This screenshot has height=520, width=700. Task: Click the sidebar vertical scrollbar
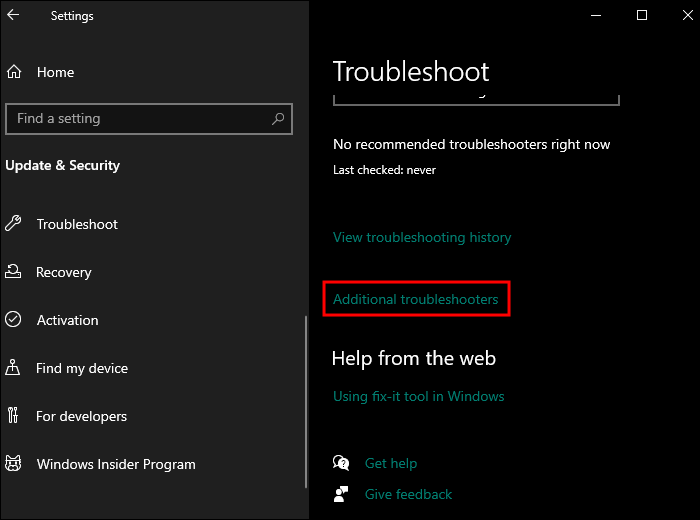(x=306, y=400)
